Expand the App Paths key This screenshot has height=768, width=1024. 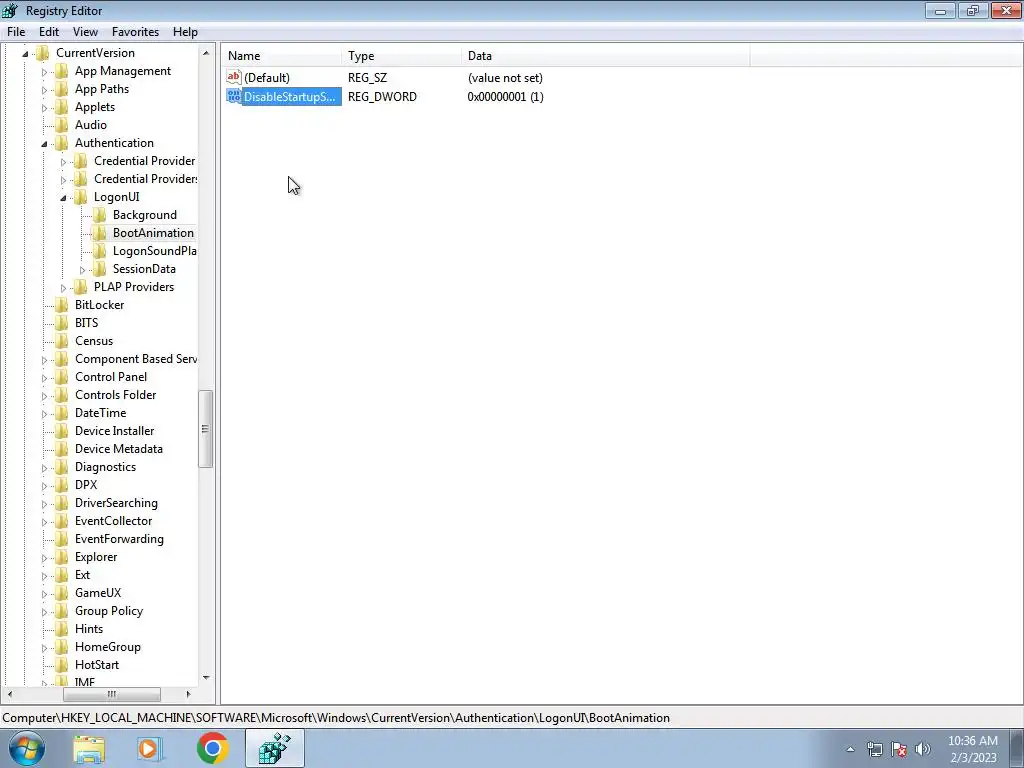[44, 89]
